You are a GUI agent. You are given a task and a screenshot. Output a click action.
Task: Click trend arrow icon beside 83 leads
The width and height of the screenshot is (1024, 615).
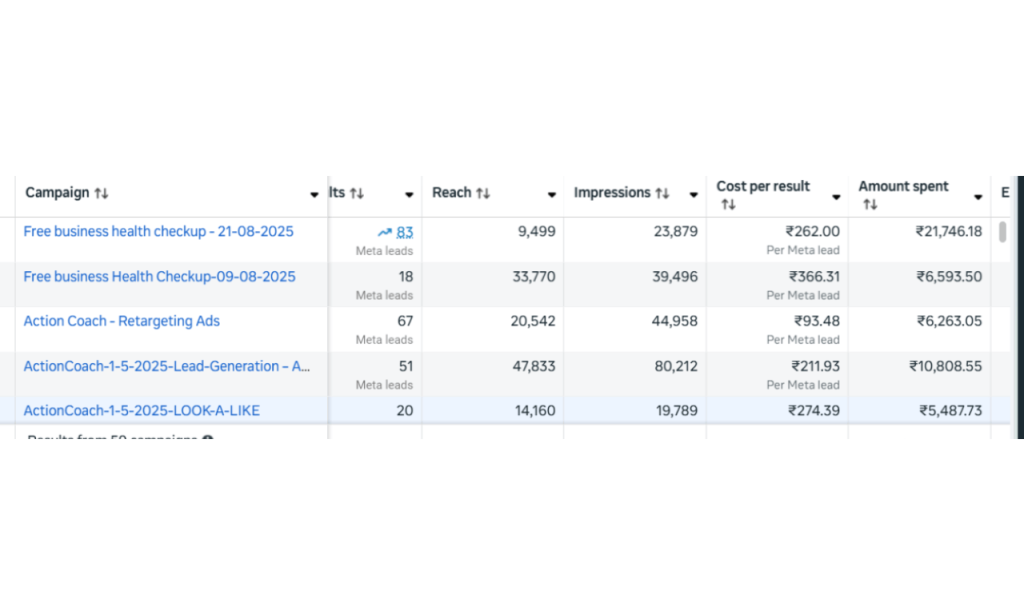point(385,232)
